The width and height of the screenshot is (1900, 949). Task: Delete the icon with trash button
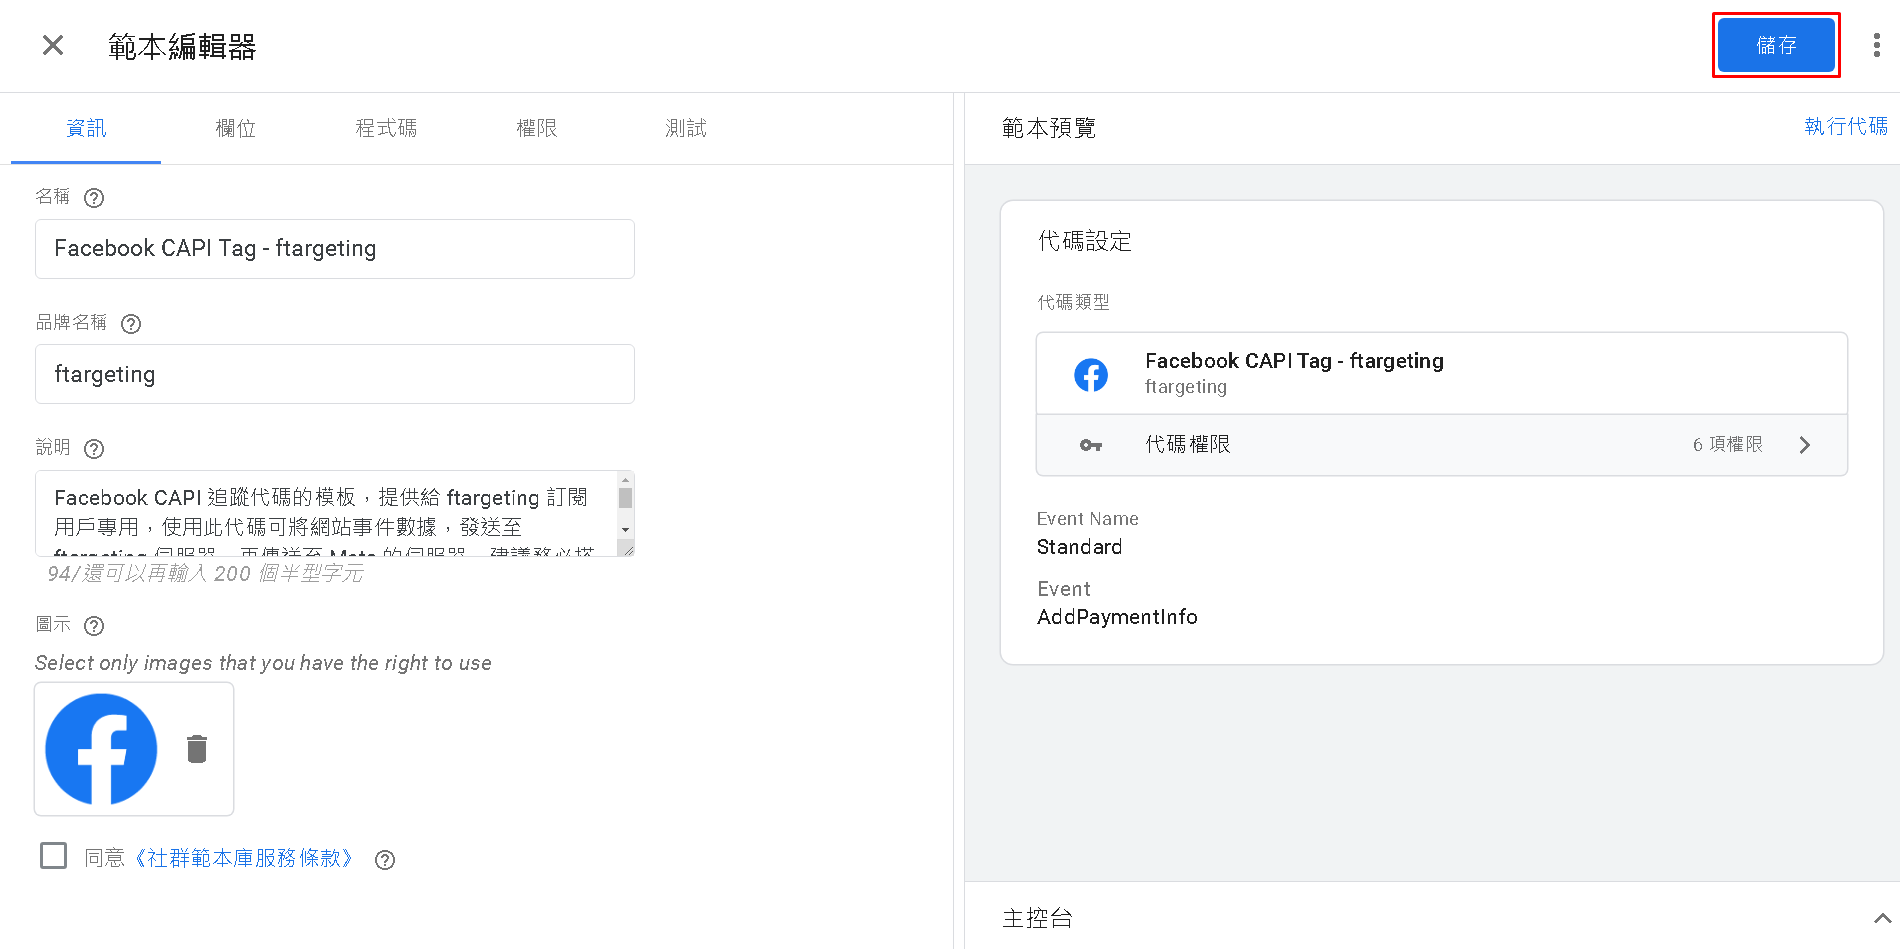[x=197, y=749]
